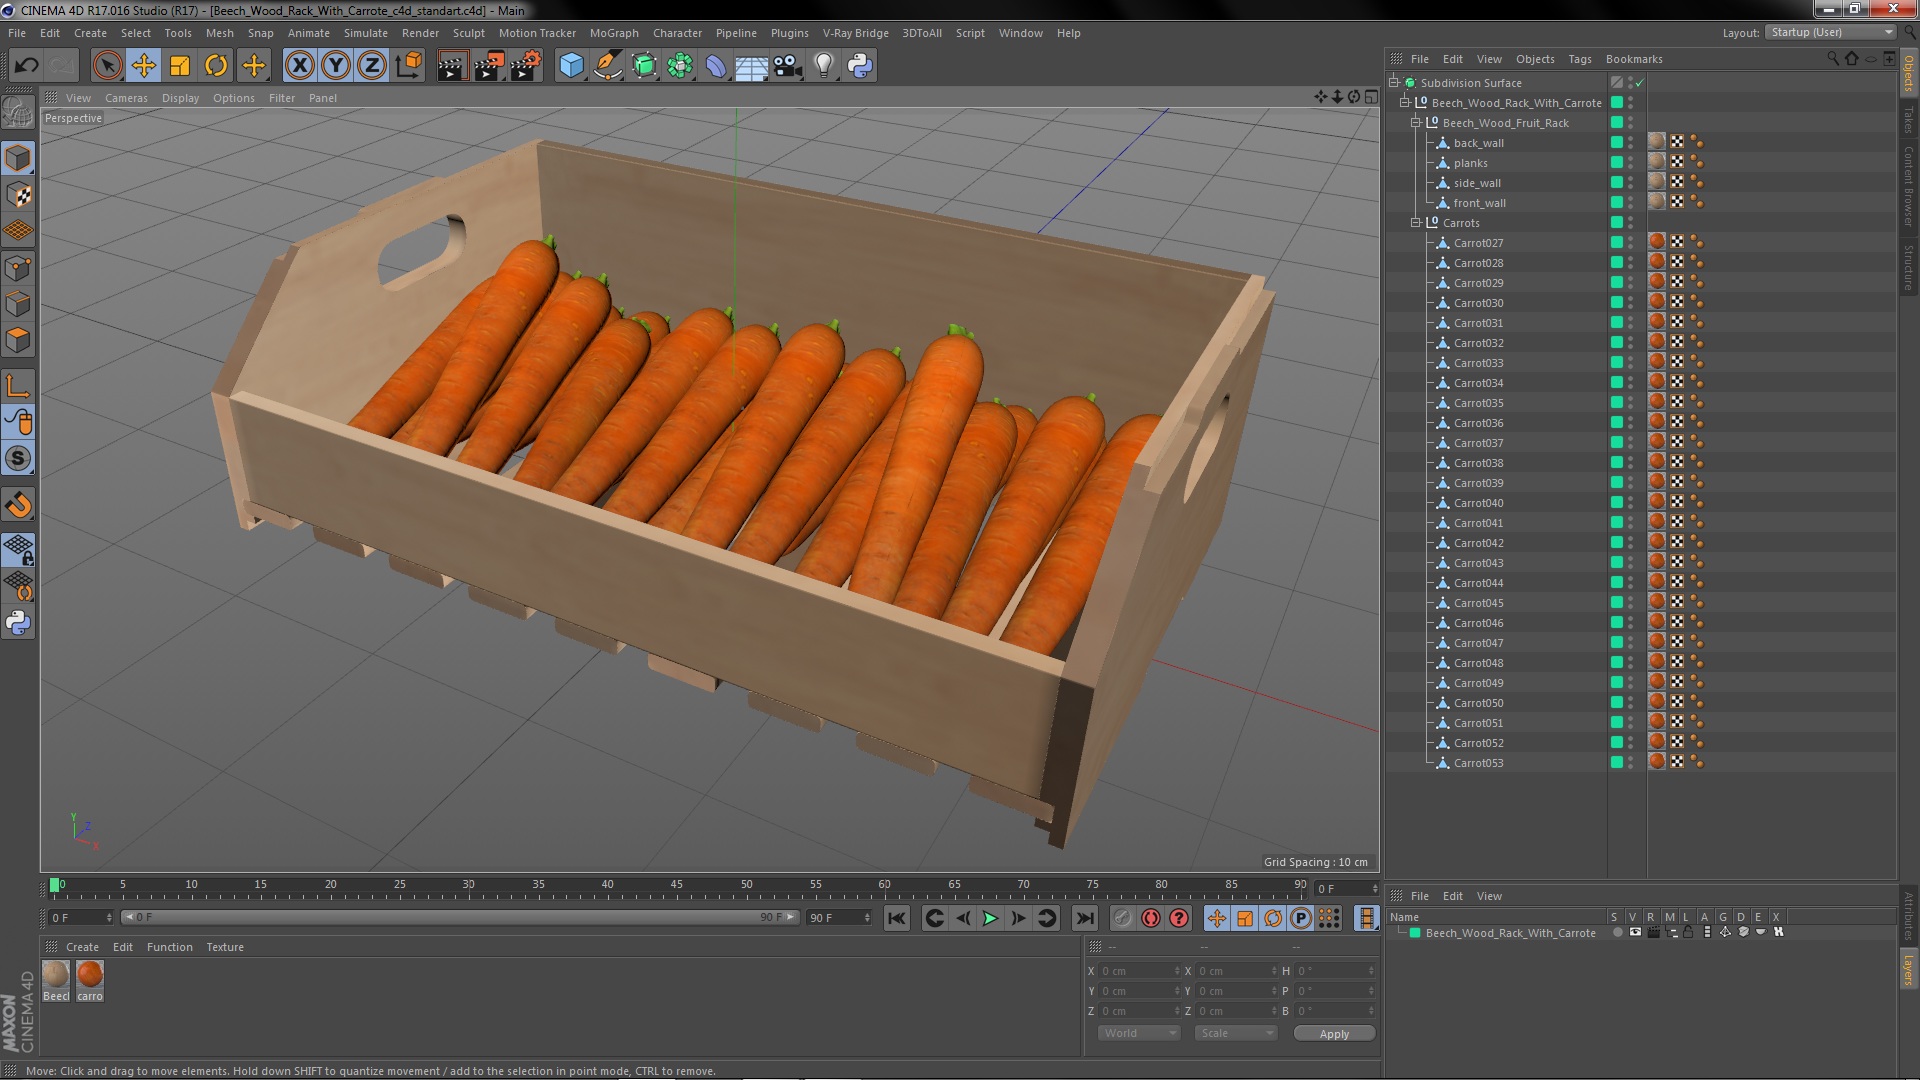This screenshot has height=1080, width=1920.
Task: Click the Undo arrow icon
Action: (26, 66)
